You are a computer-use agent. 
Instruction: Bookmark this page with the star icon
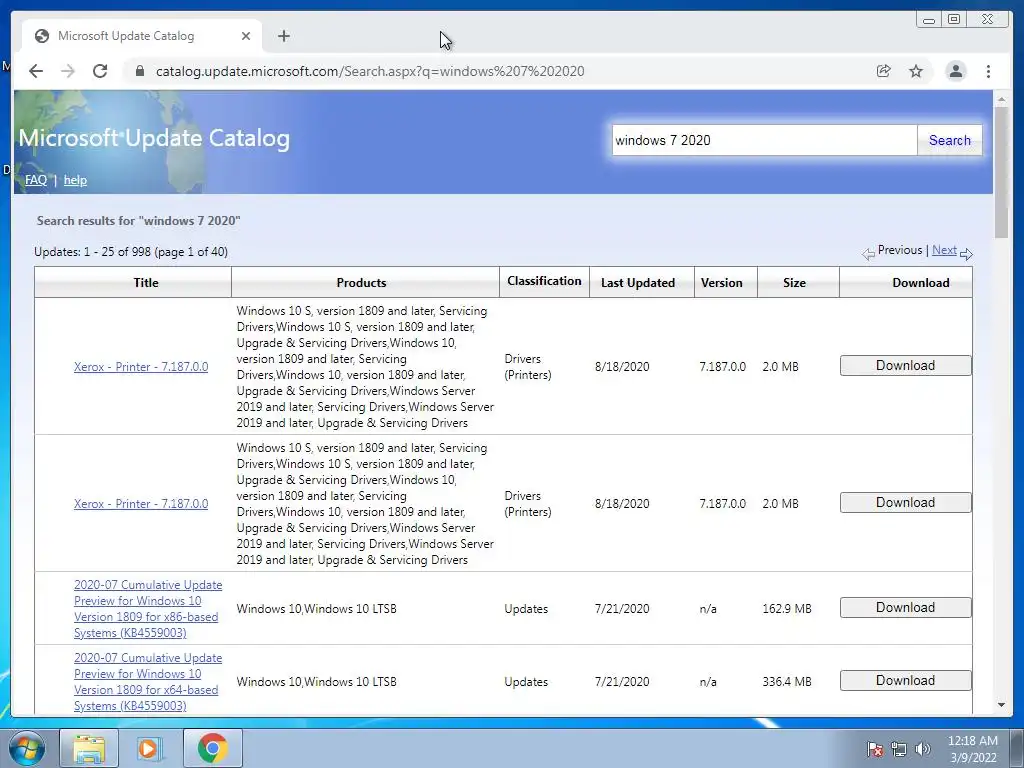coord(916,71)
